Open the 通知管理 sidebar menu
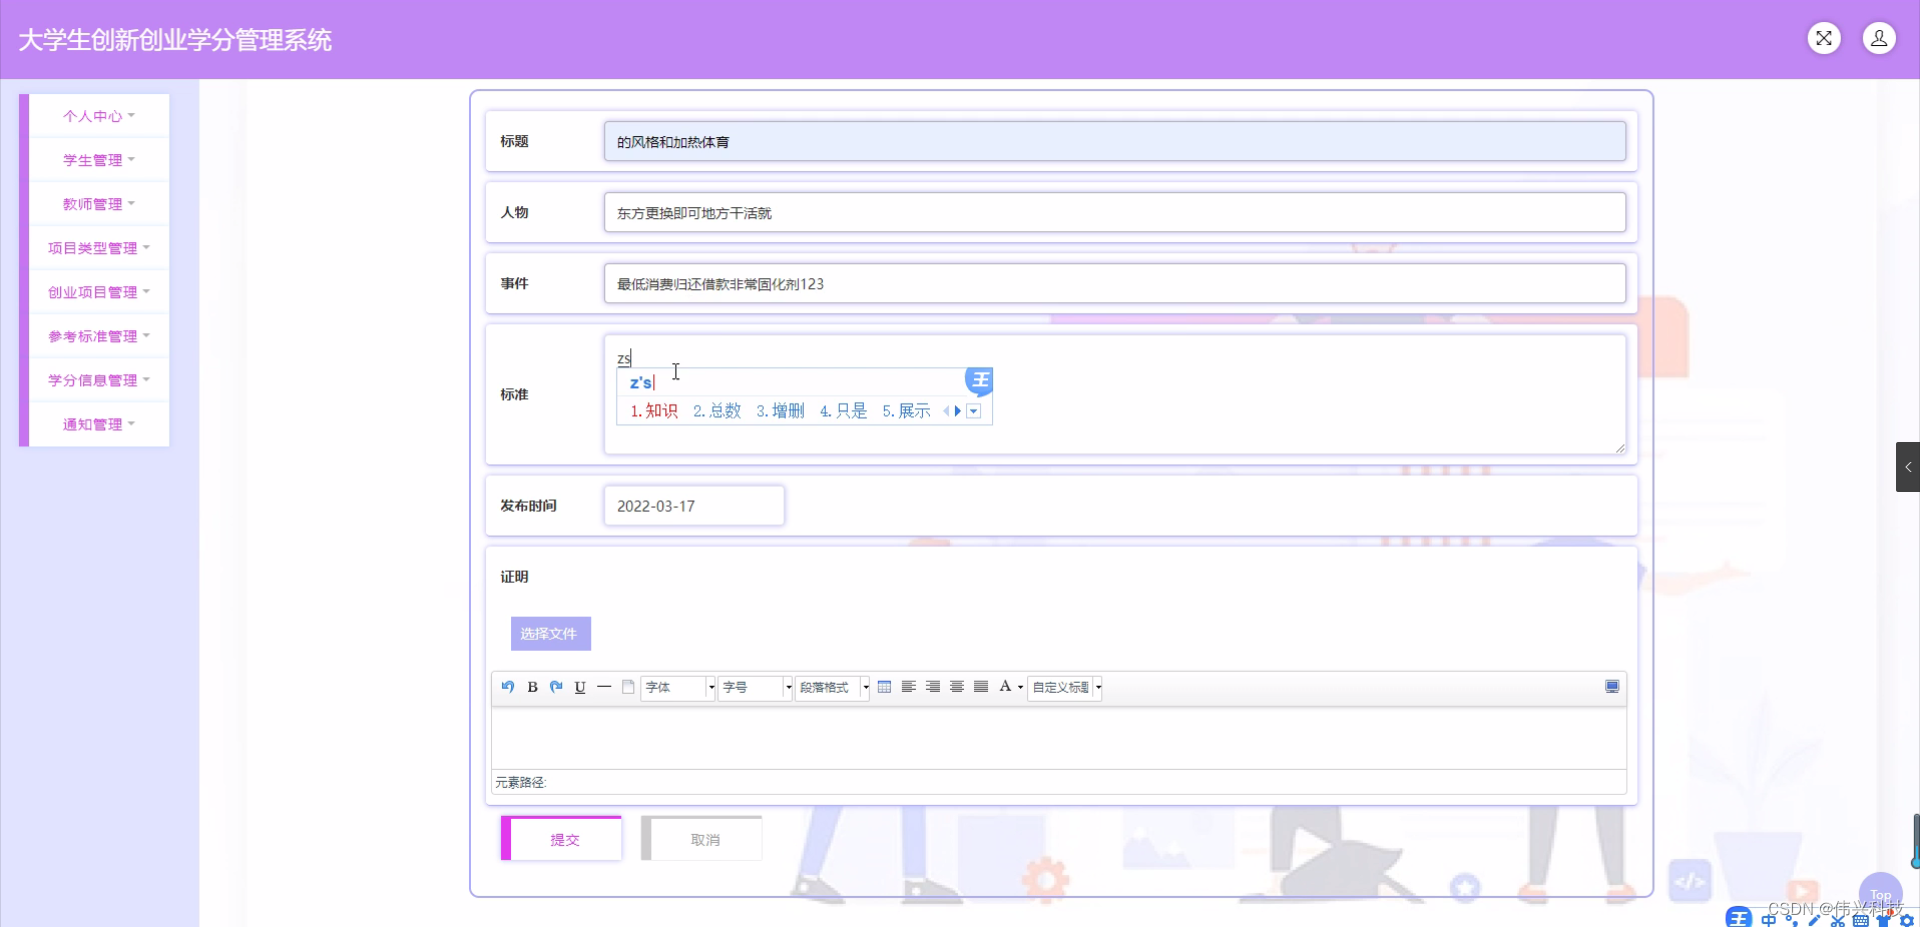 (x=96, y=424)
